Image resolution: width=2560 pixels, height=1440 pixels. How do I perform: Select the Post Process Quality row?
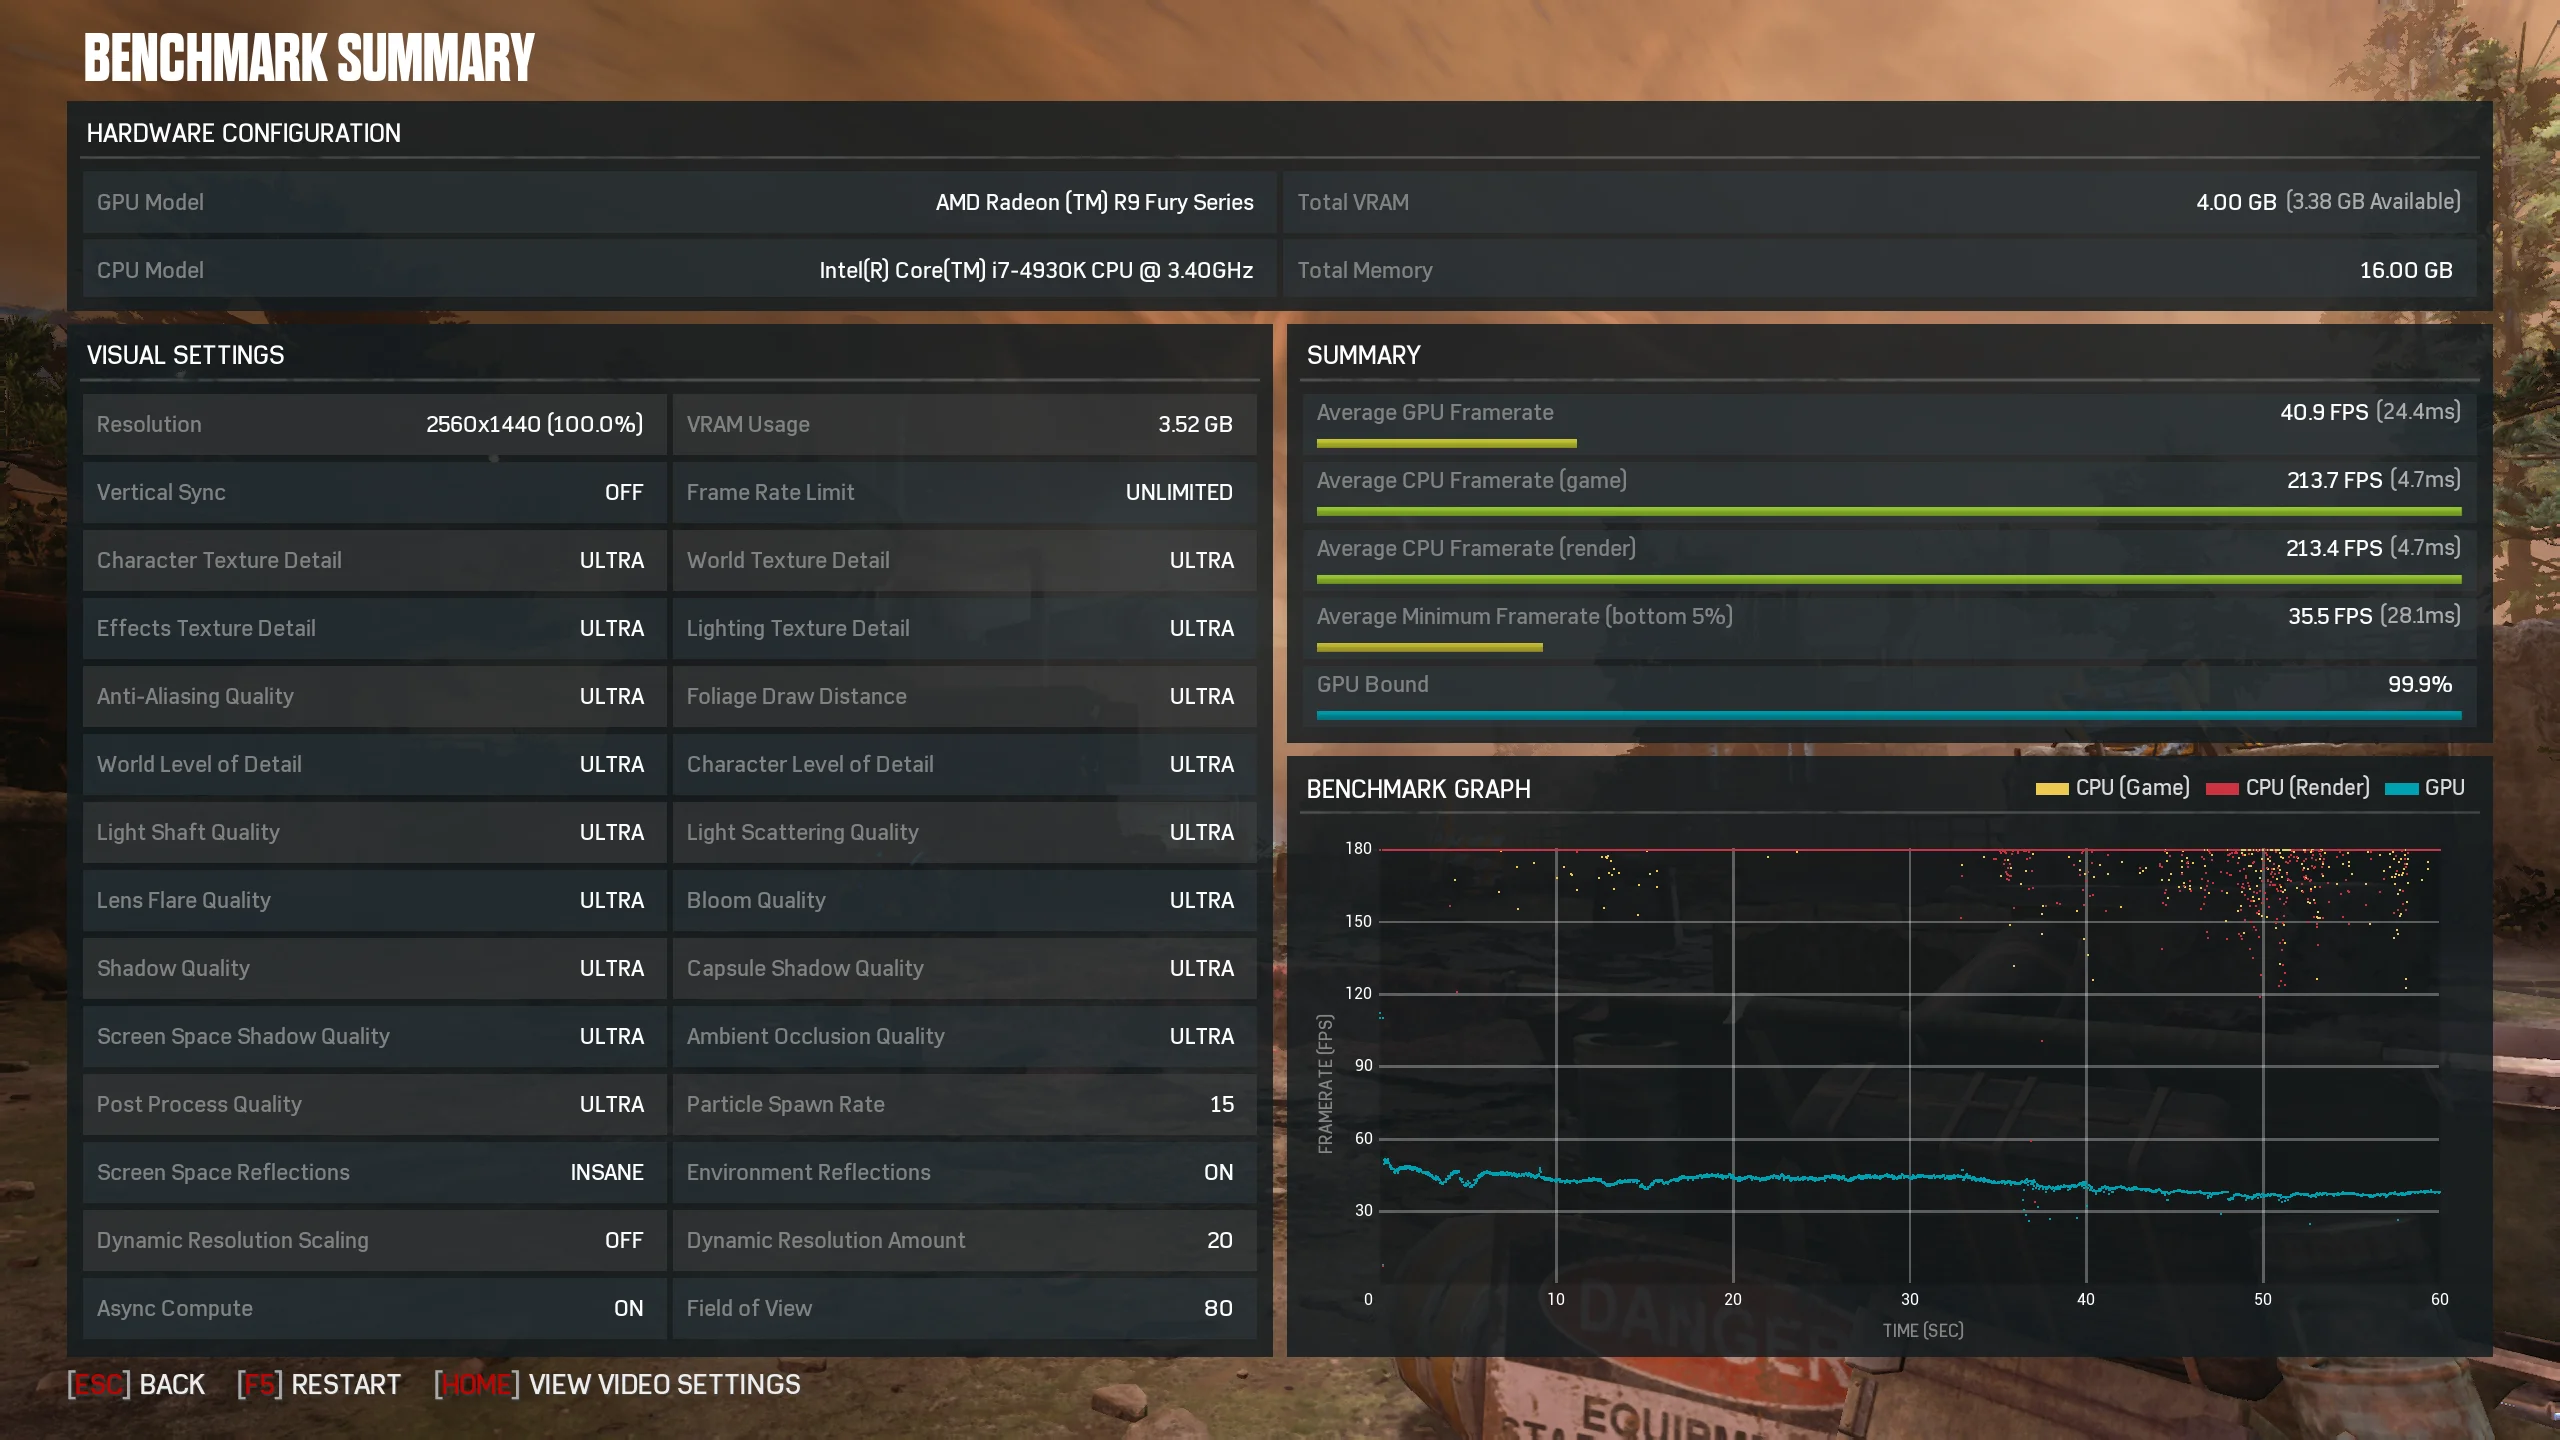pos(374,1104)
